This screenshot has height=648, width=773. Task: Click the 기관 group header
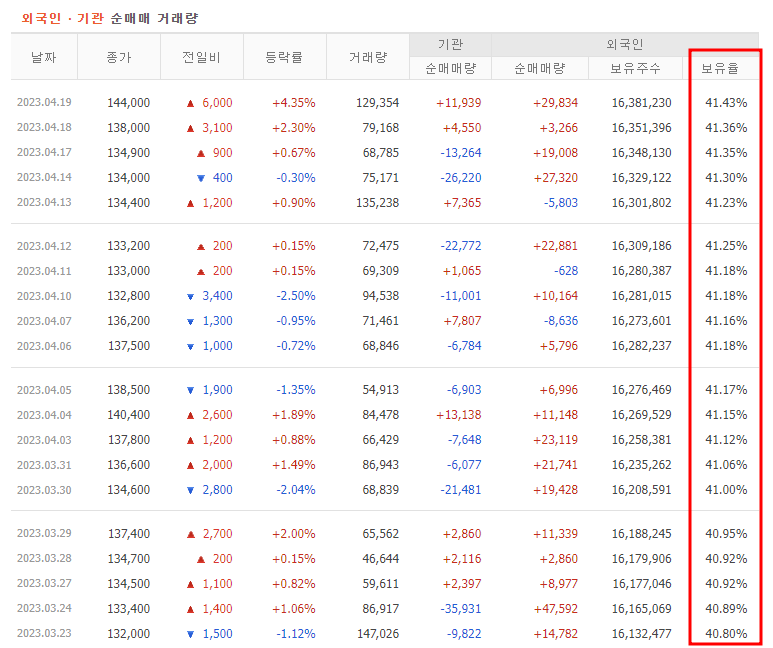pyautogui.click(x=451, y=44)
